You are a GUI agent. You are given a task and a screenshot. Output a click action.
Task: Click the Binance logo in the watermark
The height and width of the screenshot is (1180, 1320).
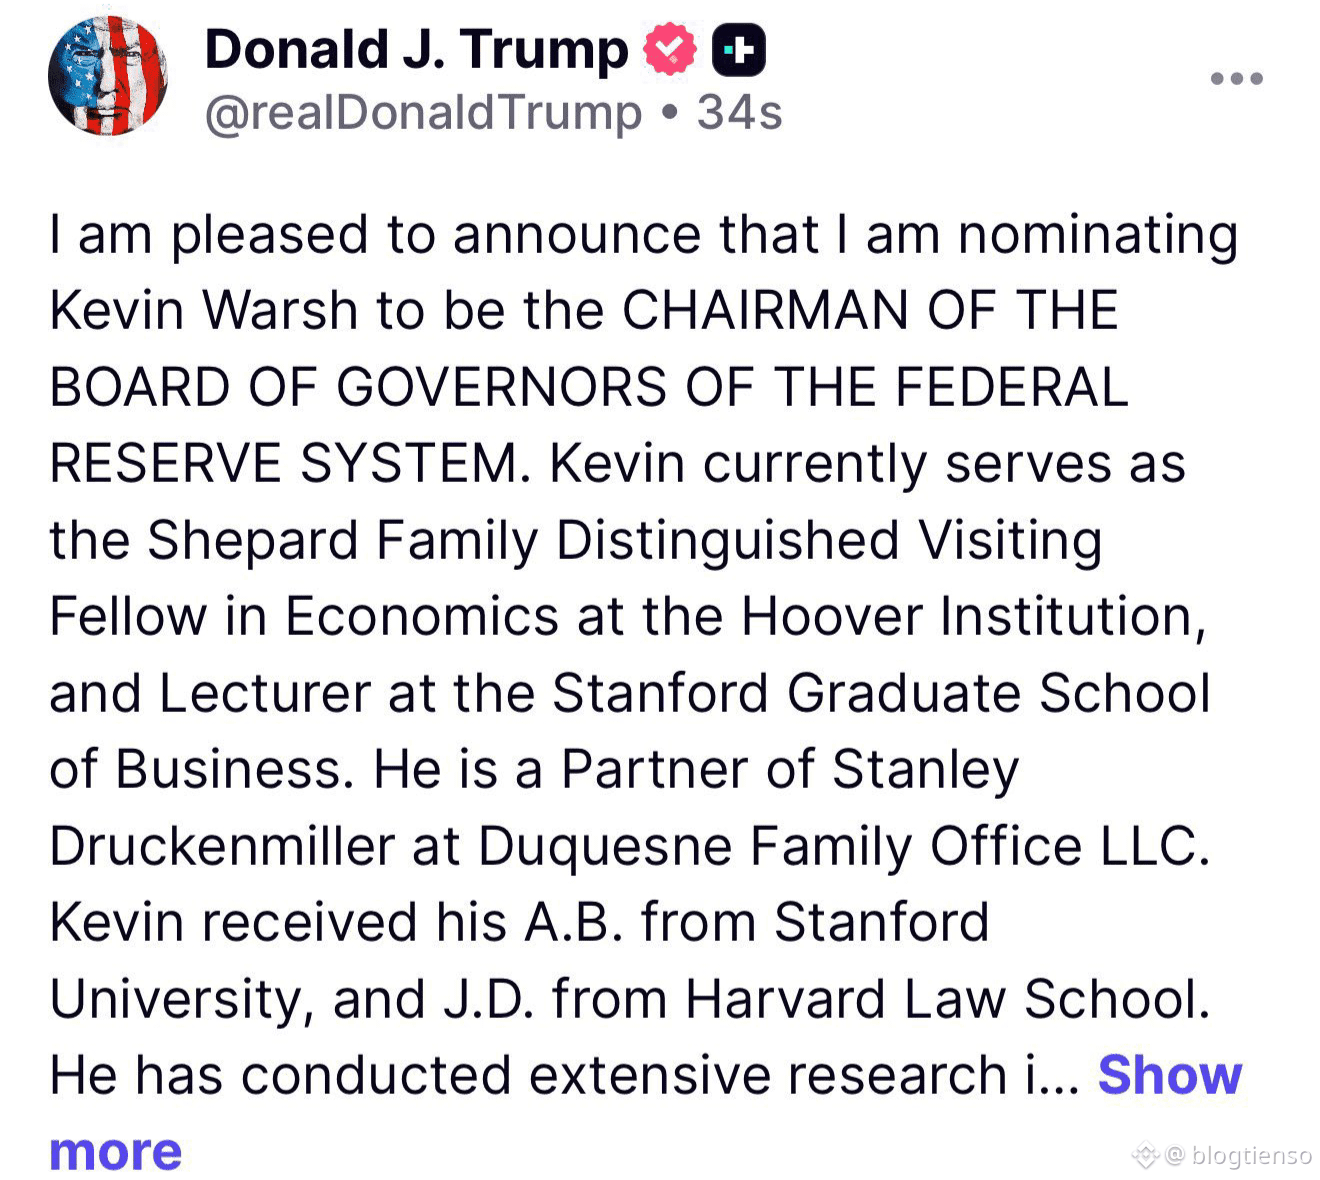click(x=1144, y=1156)
